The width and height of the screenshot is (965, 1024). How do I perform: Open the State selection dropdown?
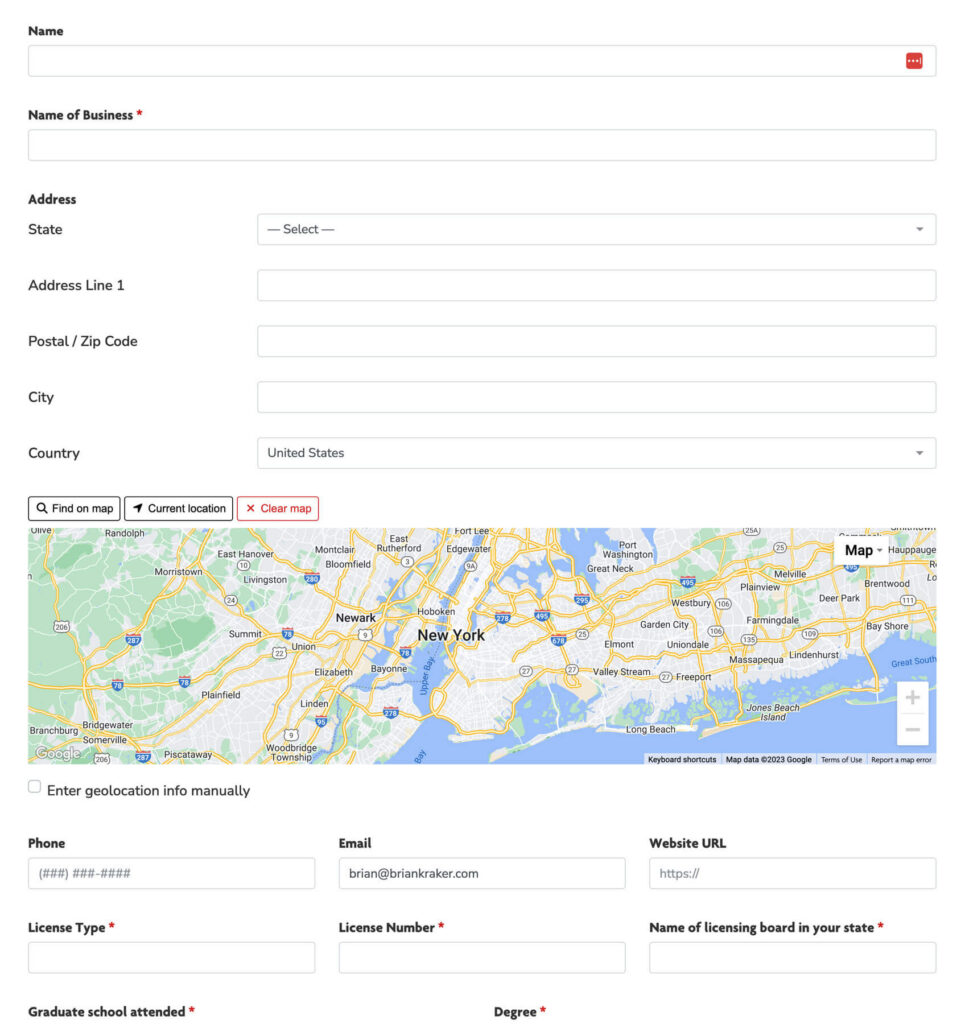[596, 229]
